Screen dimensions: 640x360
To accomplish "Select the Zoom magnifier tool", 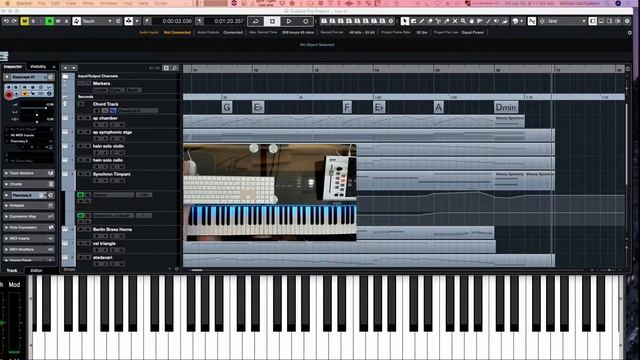I will point(463,21).
